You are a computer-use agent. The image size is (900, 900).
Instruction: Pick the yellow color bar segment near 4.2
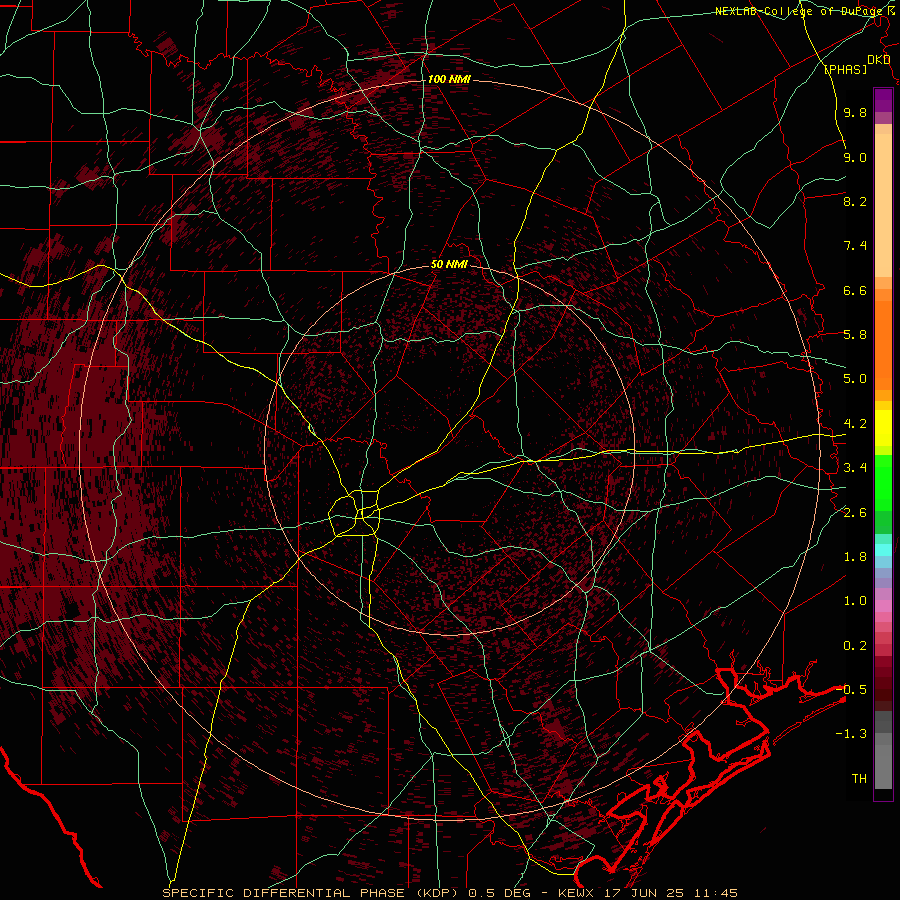(883, 428)
